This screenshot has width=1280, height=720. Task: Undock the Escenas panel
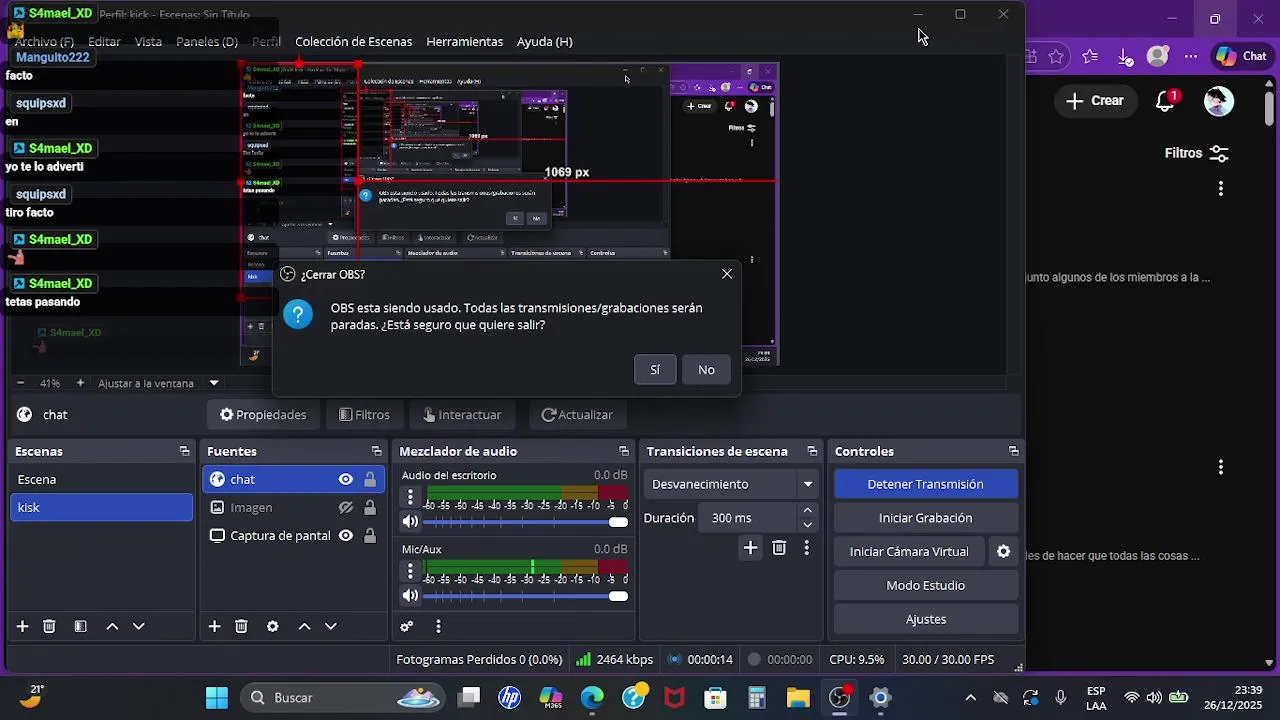coord(184,452)
